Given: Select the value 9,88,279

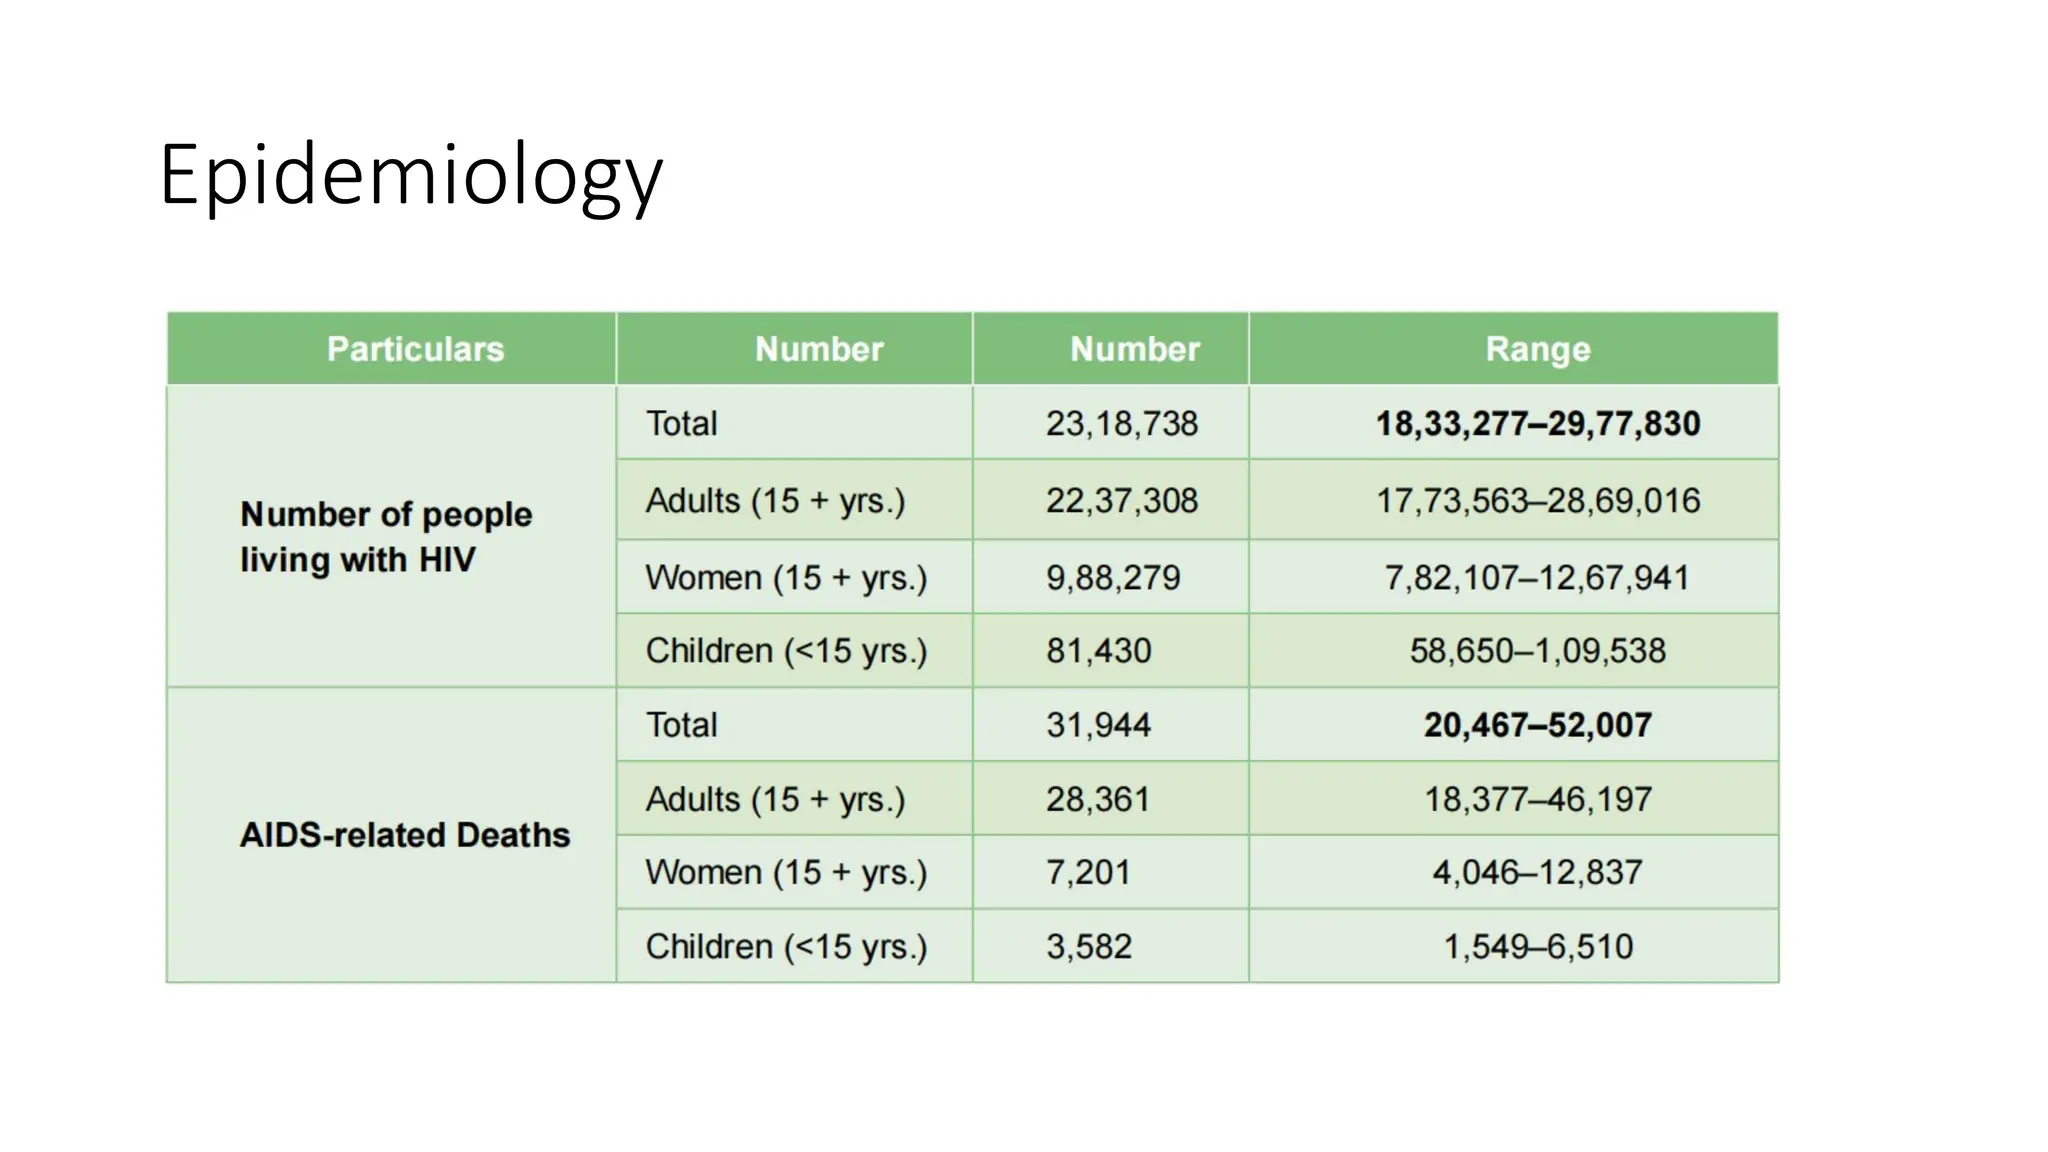Looking at the screenshot, I should pos(1113,577).
